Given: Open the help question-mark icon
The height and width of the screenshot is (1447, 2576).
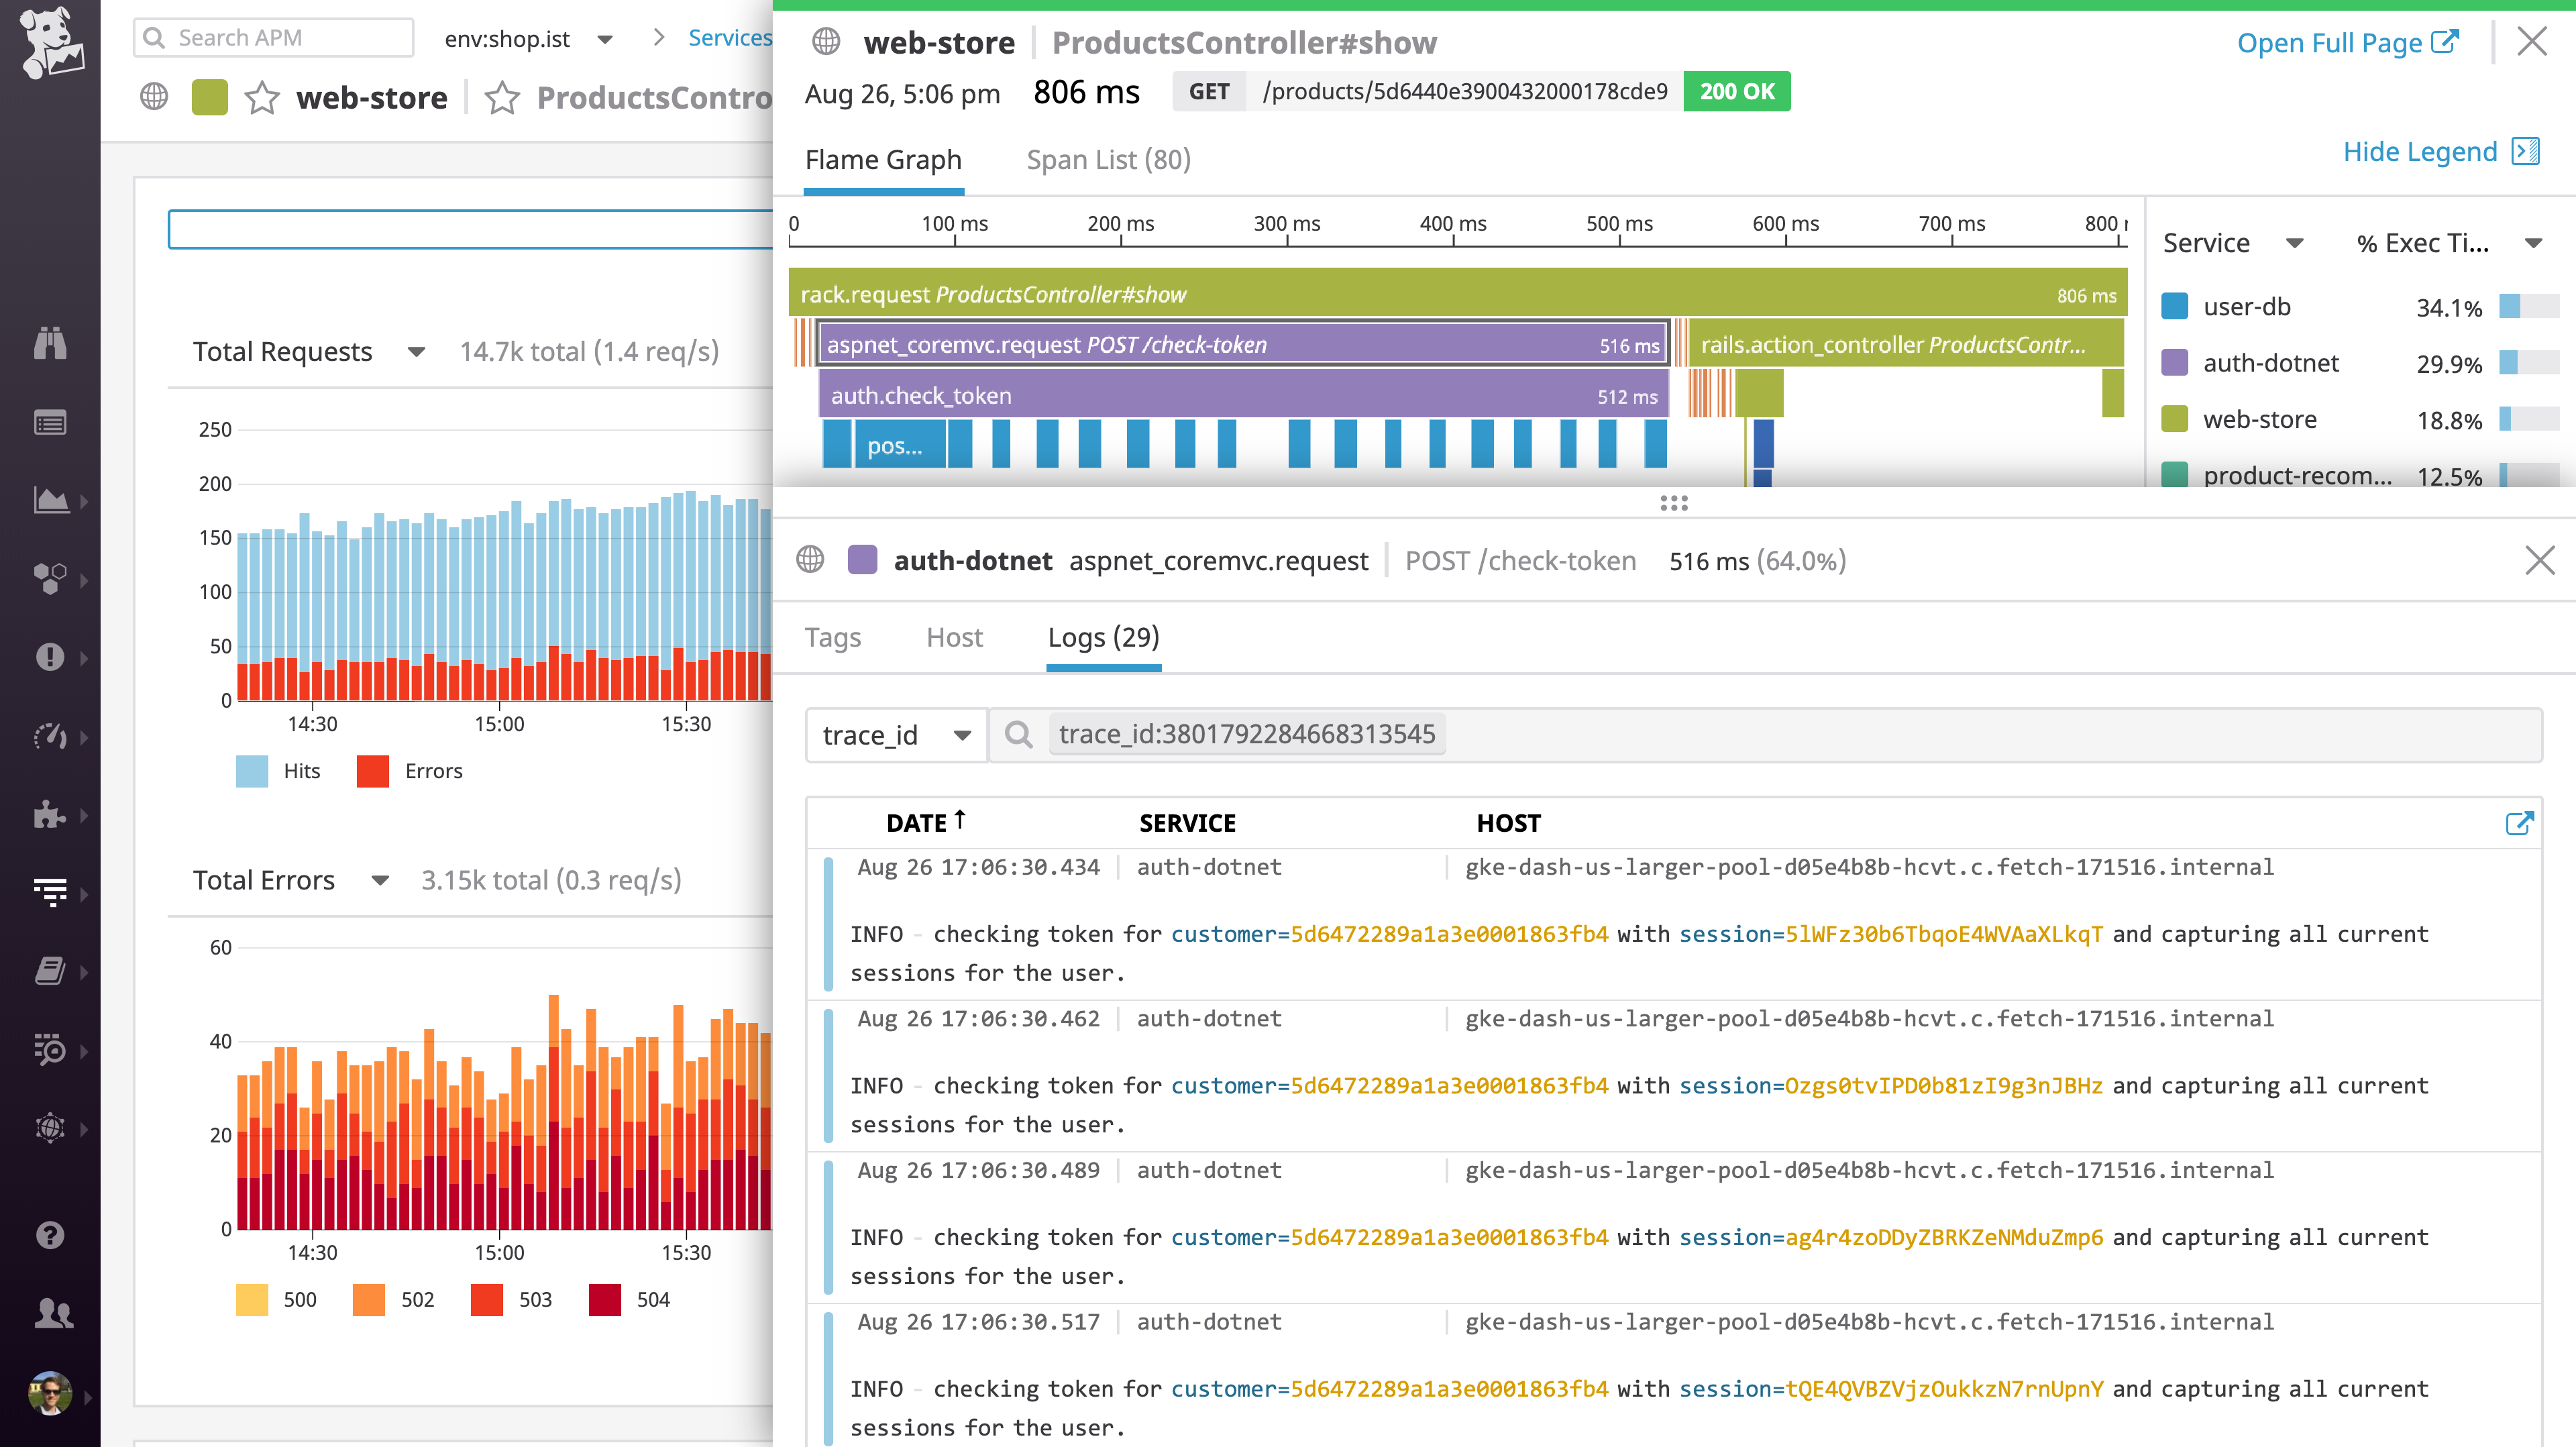Looking at the screenshot, I should [49, 1235].
